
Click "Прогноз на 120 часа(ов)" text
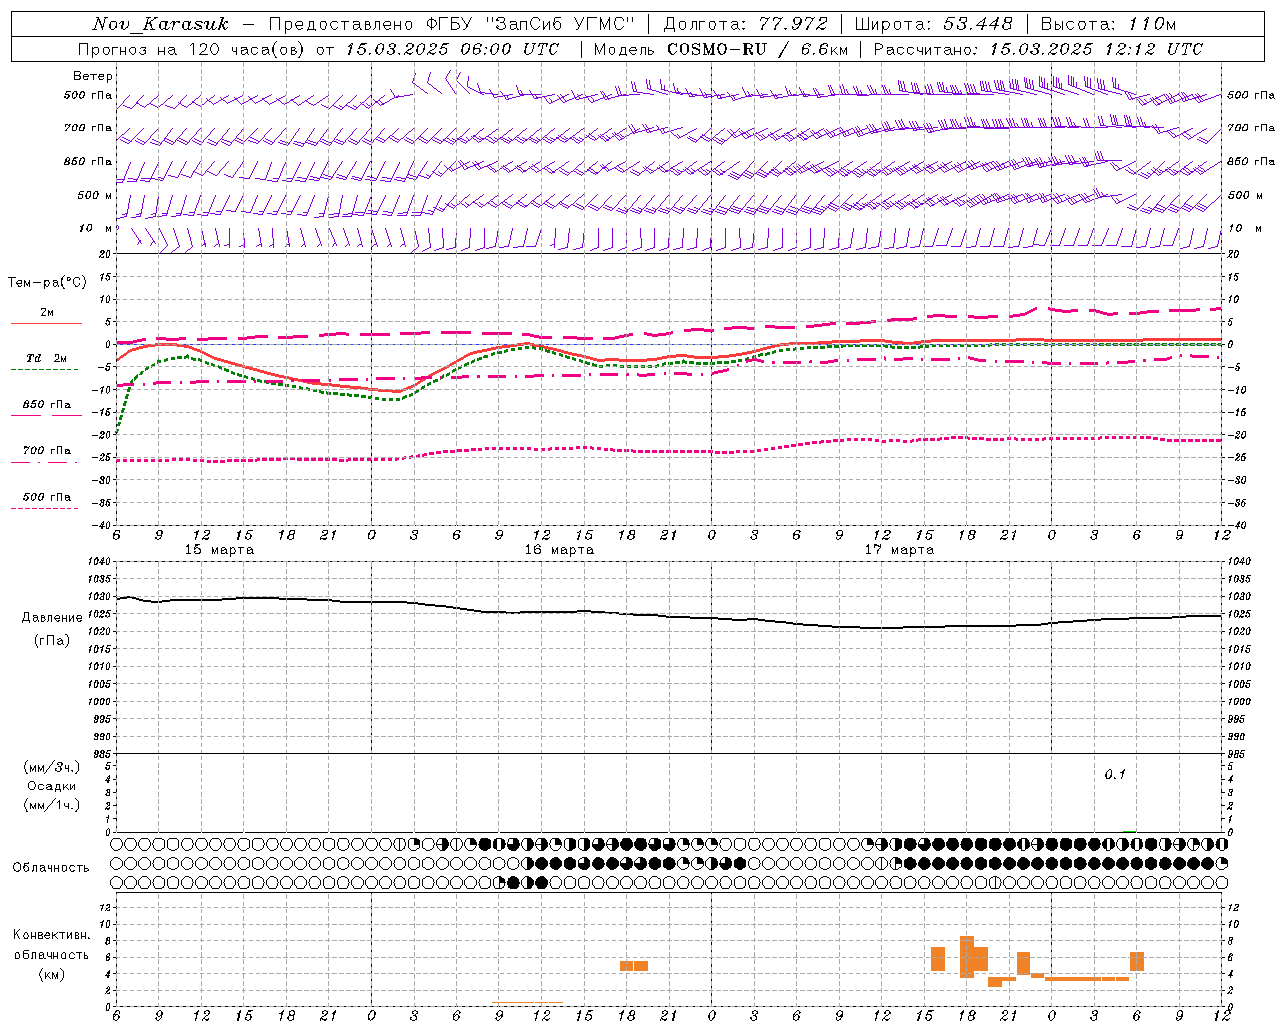192,49
